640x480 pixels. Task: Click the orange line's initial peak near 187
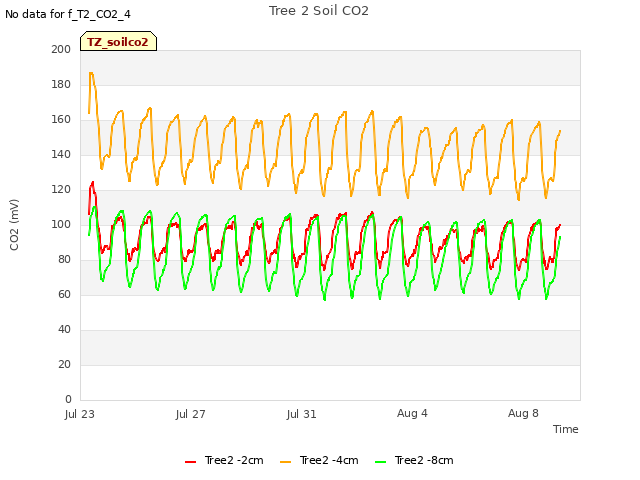tap(91, 73)
